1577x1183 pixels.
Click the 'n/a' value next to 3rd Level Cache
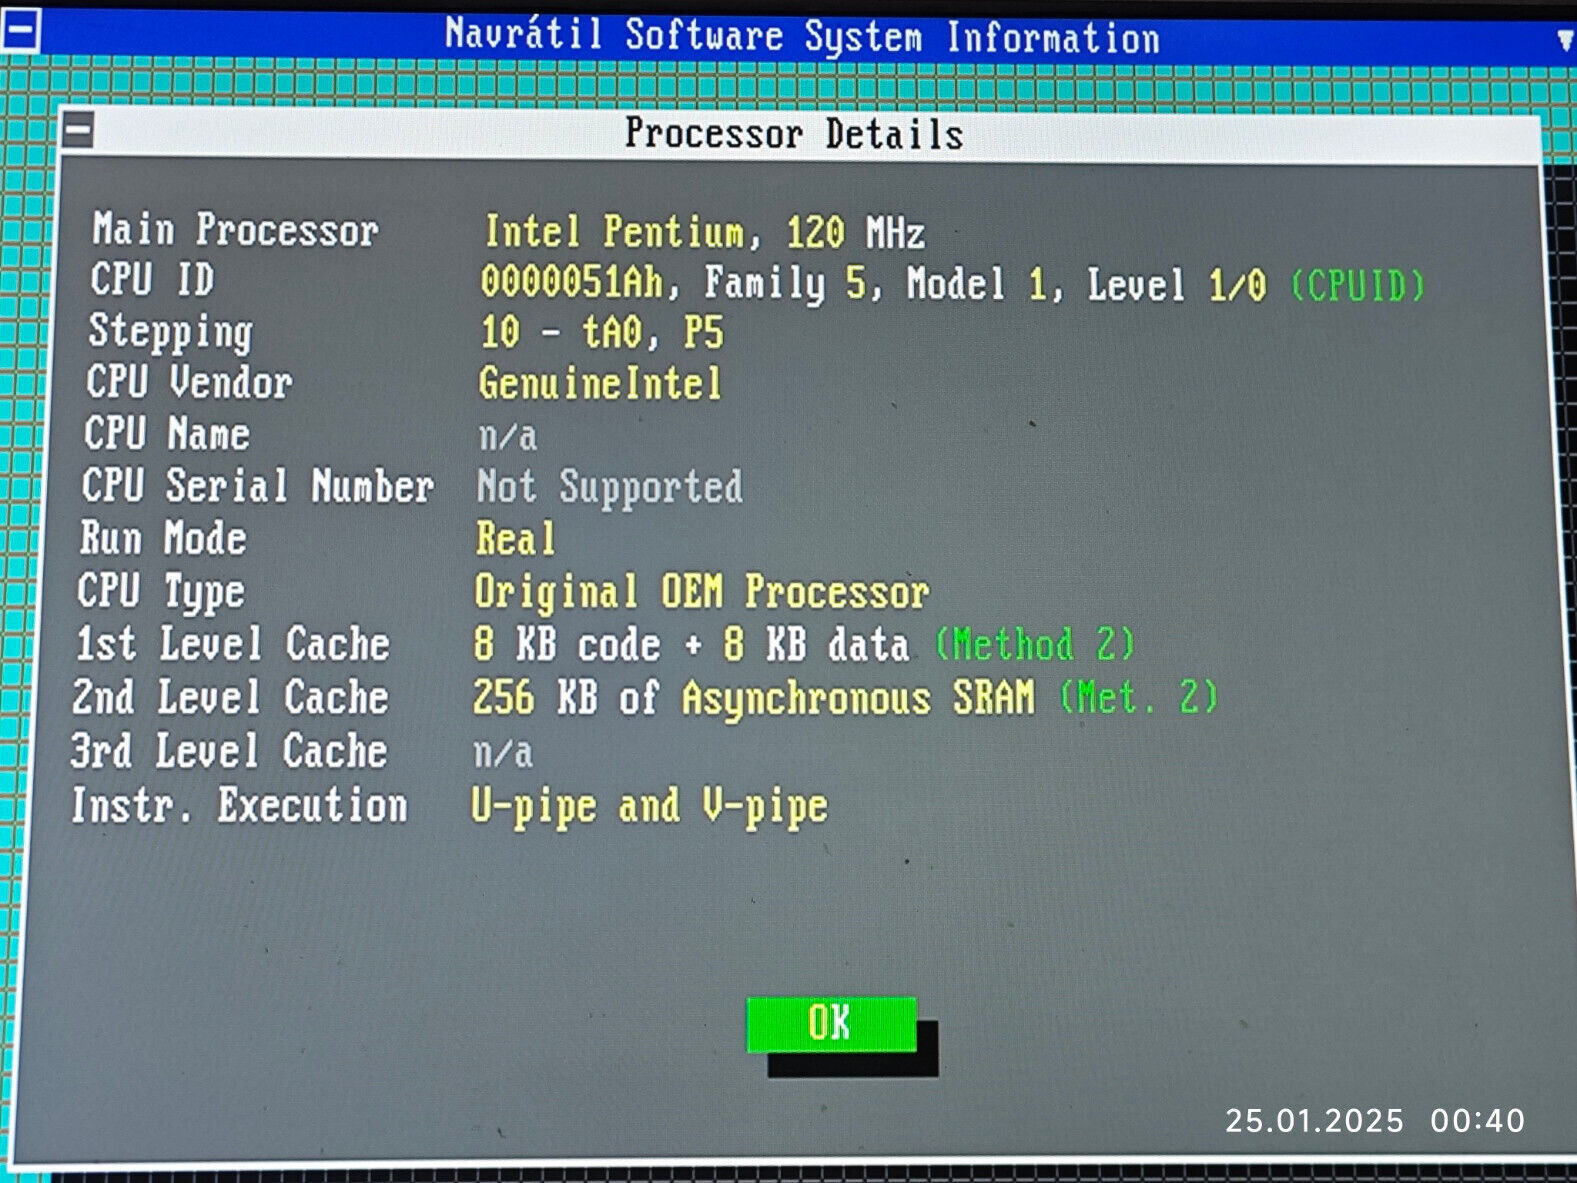coord(503,753)
